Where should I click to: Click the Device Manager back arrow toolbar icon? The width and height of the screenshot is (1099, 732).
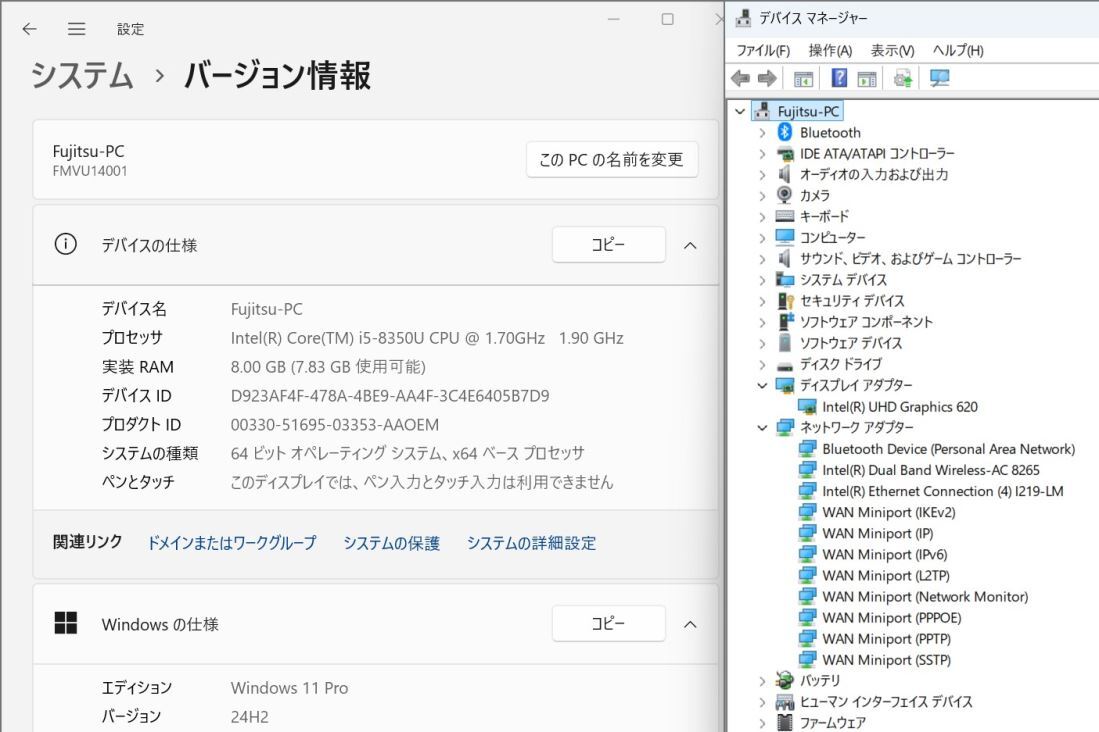click(740, 79)
